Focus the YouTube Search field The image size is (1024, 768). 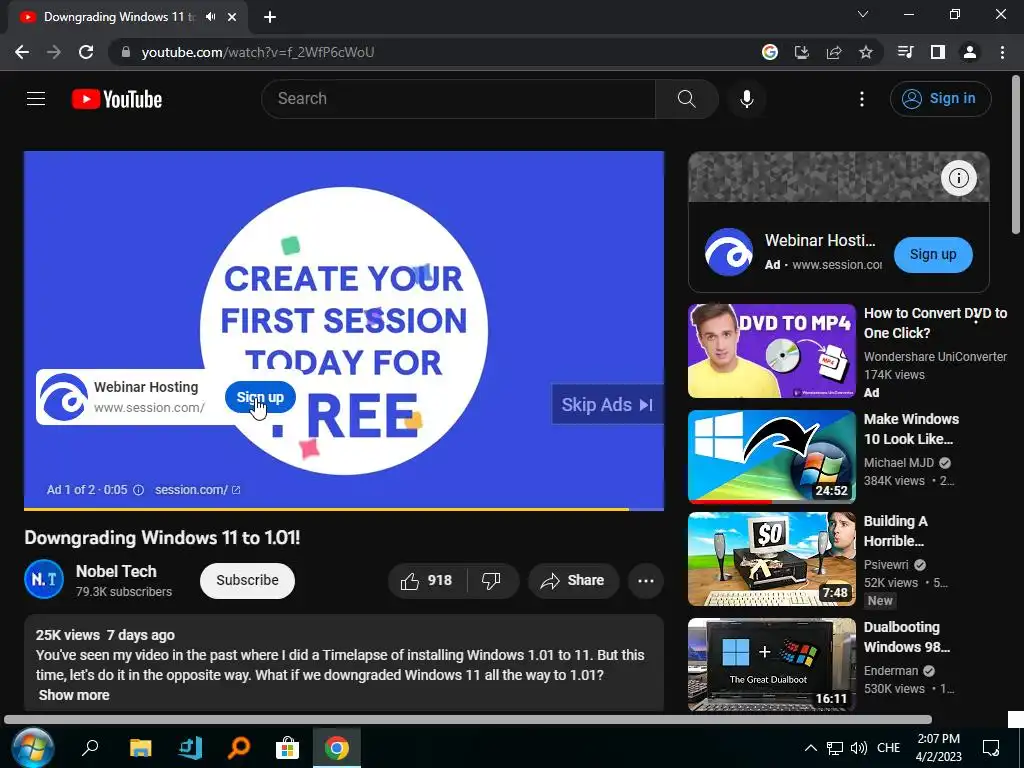458,99
